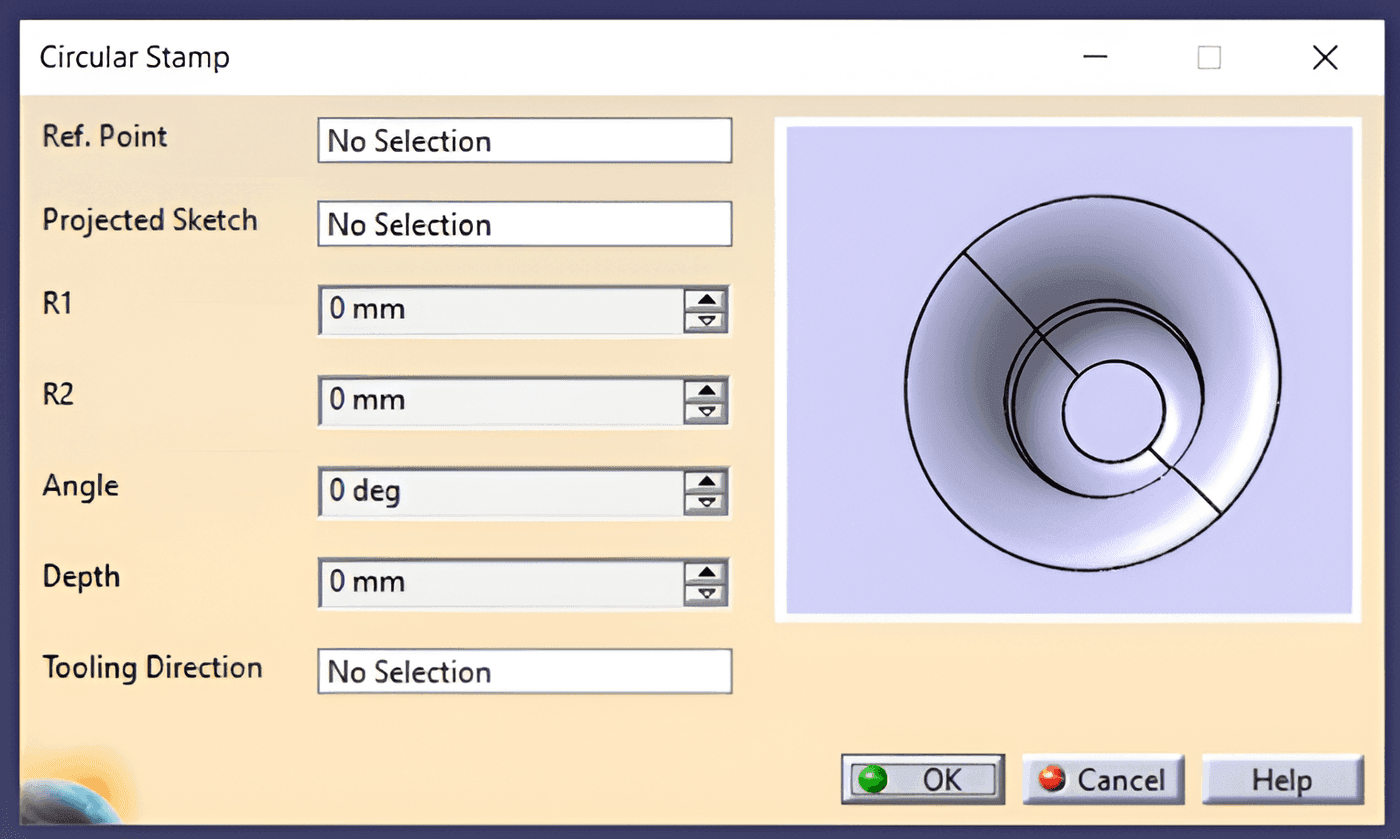Increase R2 with the up arrow
The width and height of the screenshot is (1400, 839).
click(x=707, y=390)
